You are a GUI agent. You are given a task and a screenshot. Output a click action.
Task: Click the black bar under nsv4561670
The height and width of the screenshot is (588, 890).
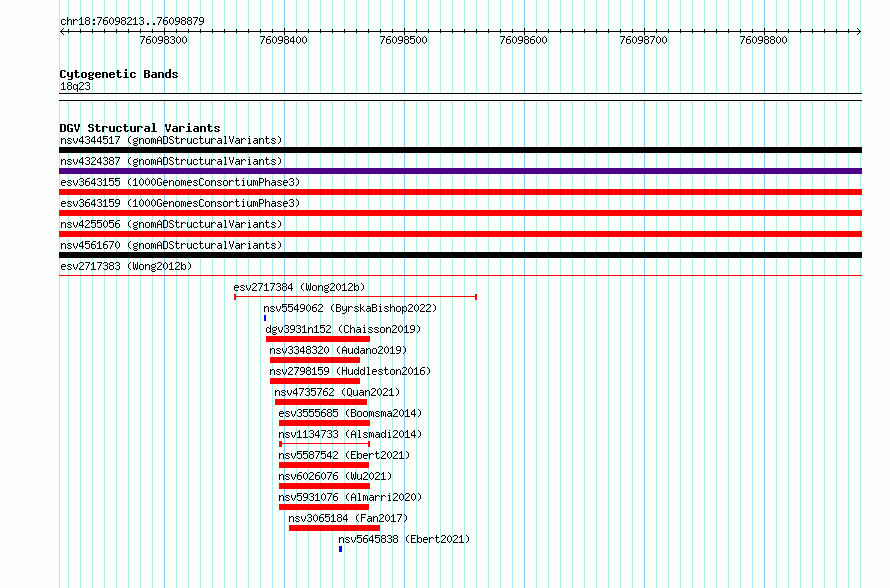click(x=460, y=255)
